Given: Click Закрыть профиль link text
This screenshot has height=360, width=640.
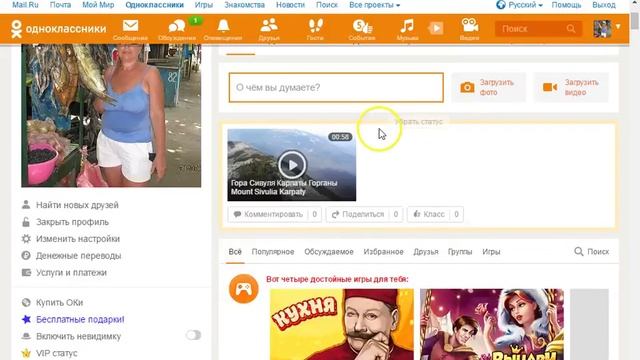Looking at the screenshot, I should [x=72, y=222].
